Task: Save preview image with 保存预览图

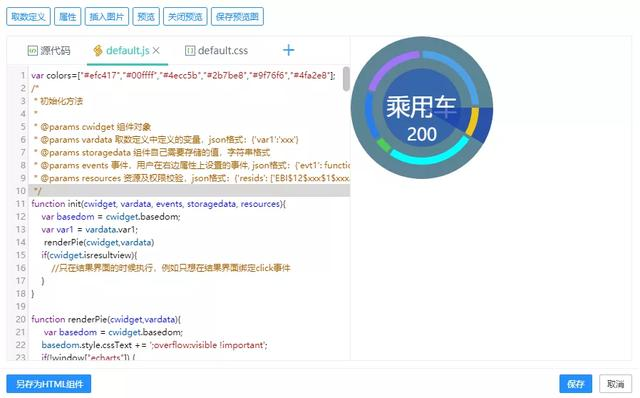Action: 237,17
